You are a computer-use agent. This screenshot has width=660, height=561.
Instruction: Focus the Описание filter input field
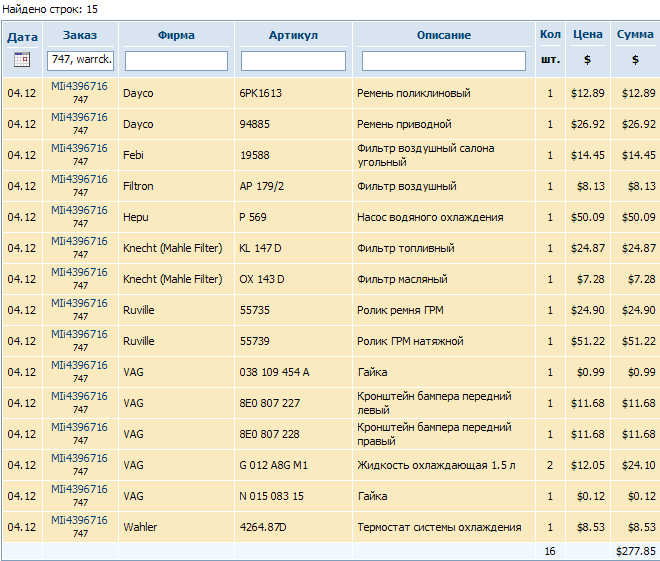tap(444, 61)
